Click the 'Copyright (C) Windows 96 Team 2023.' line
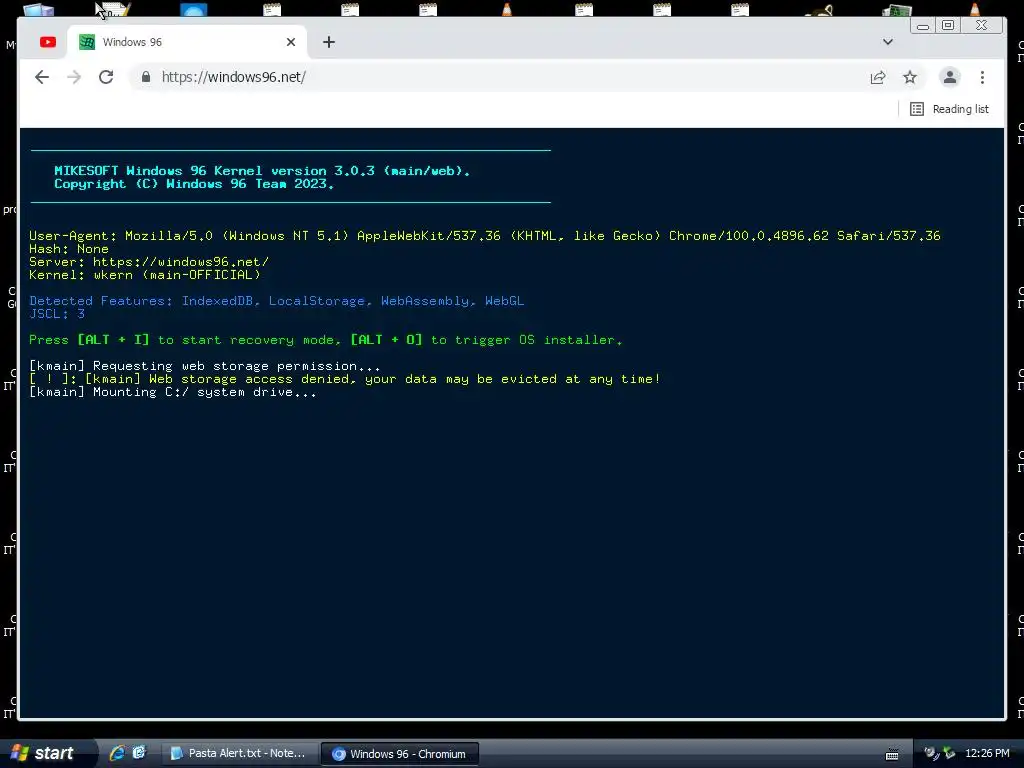The height and width of the screenshot is (768, 1024). (x=194, y=184)
